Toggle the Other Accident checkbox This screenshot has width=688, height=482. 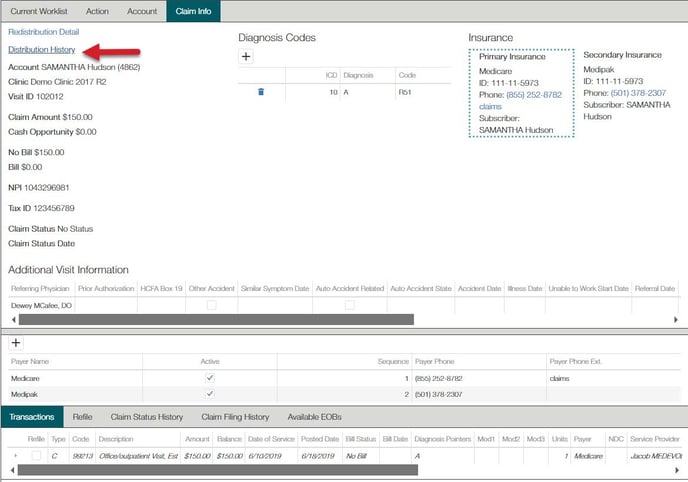[x=211, y=304]
